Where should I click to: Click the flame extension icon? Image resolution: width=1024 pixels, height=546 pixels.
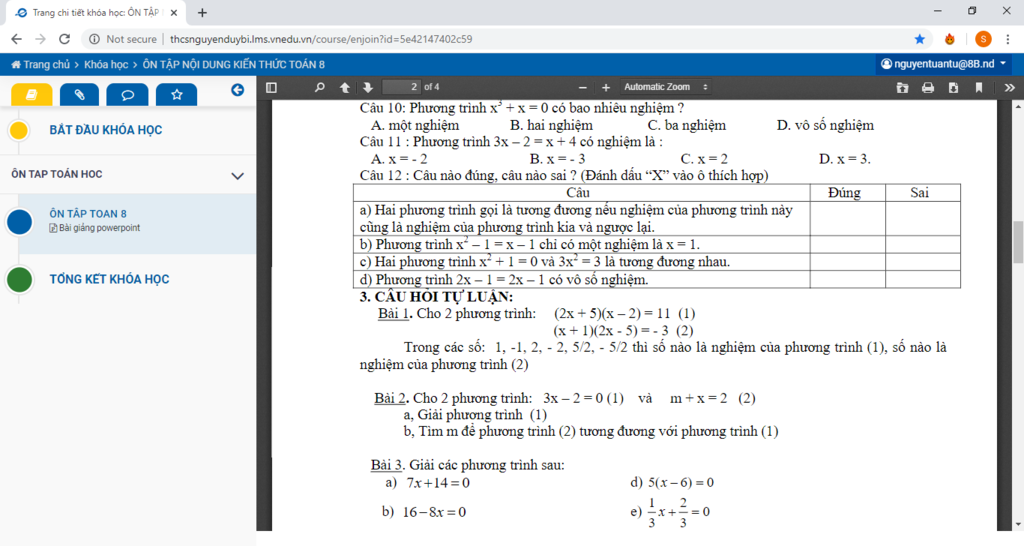(x=950, y=39)
